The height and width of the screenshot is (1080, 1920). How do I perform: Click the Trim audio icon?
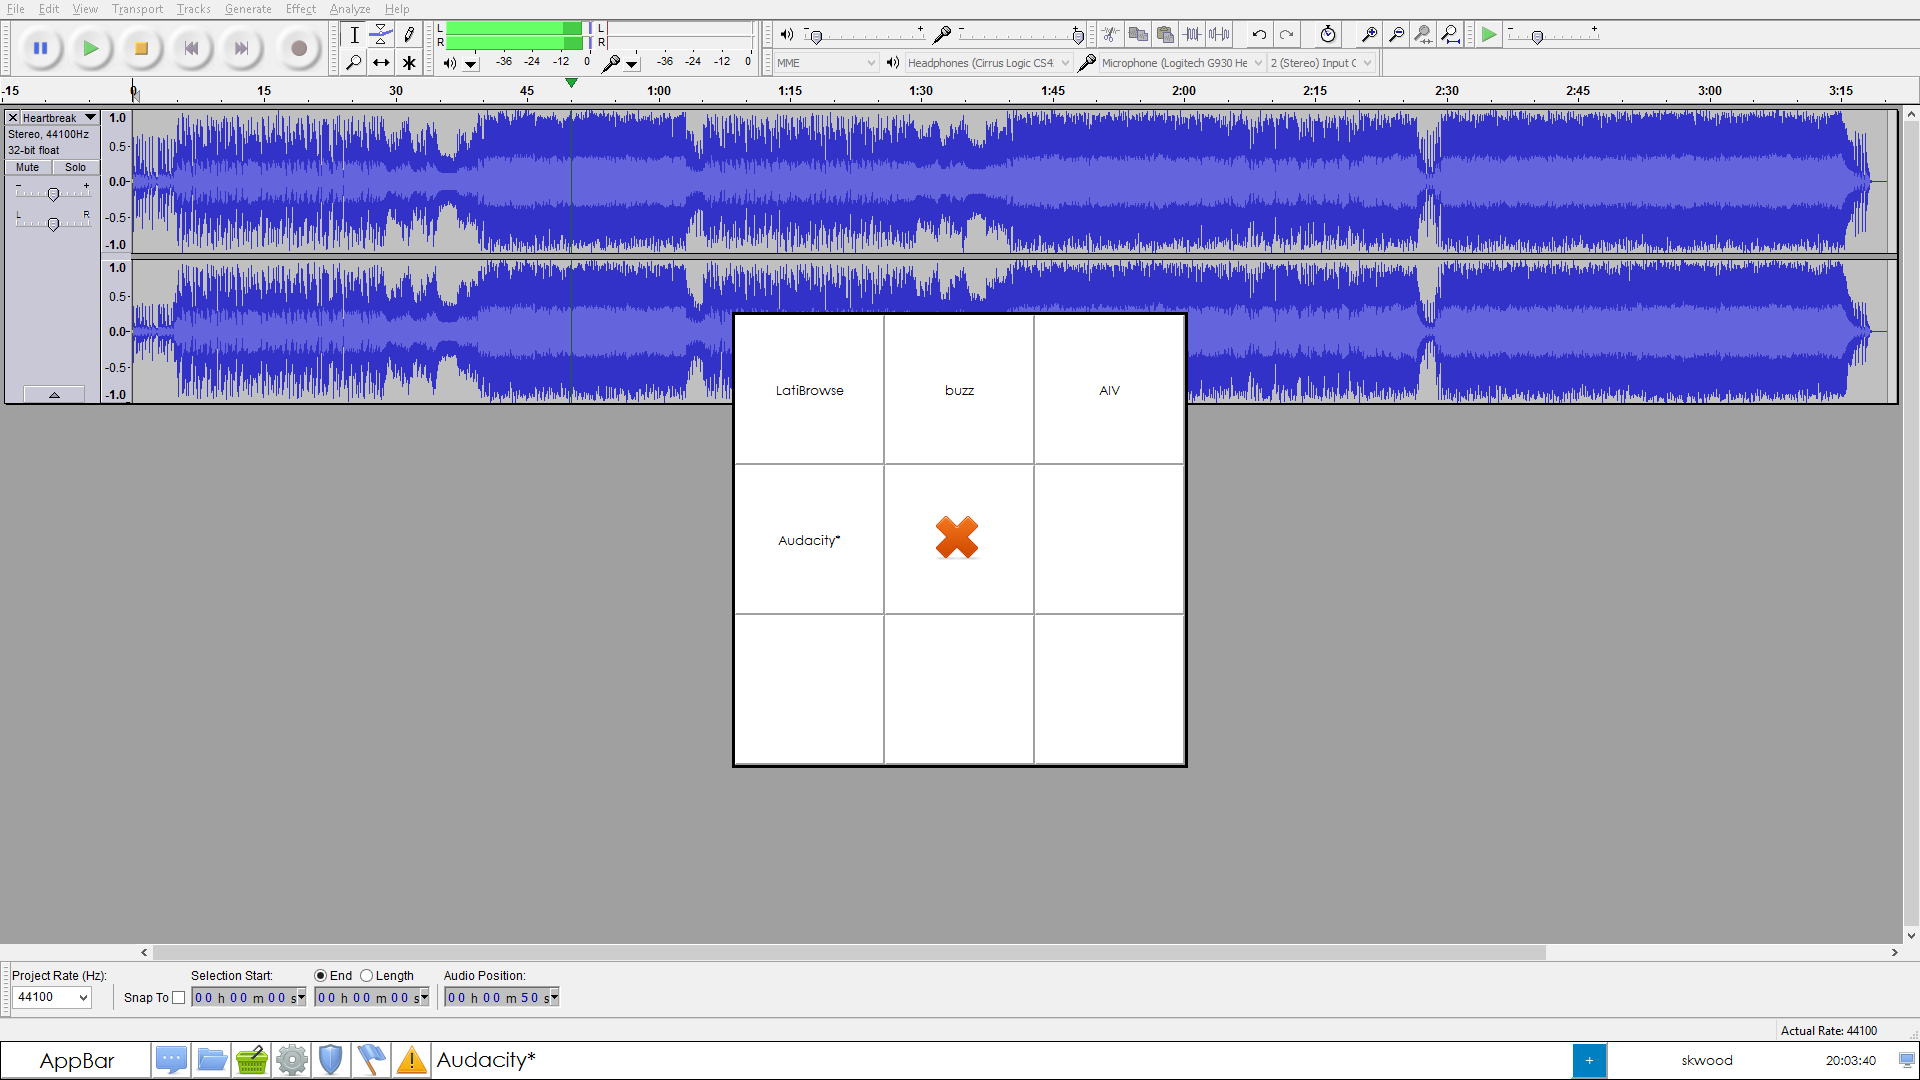[x=1192, y=34]
